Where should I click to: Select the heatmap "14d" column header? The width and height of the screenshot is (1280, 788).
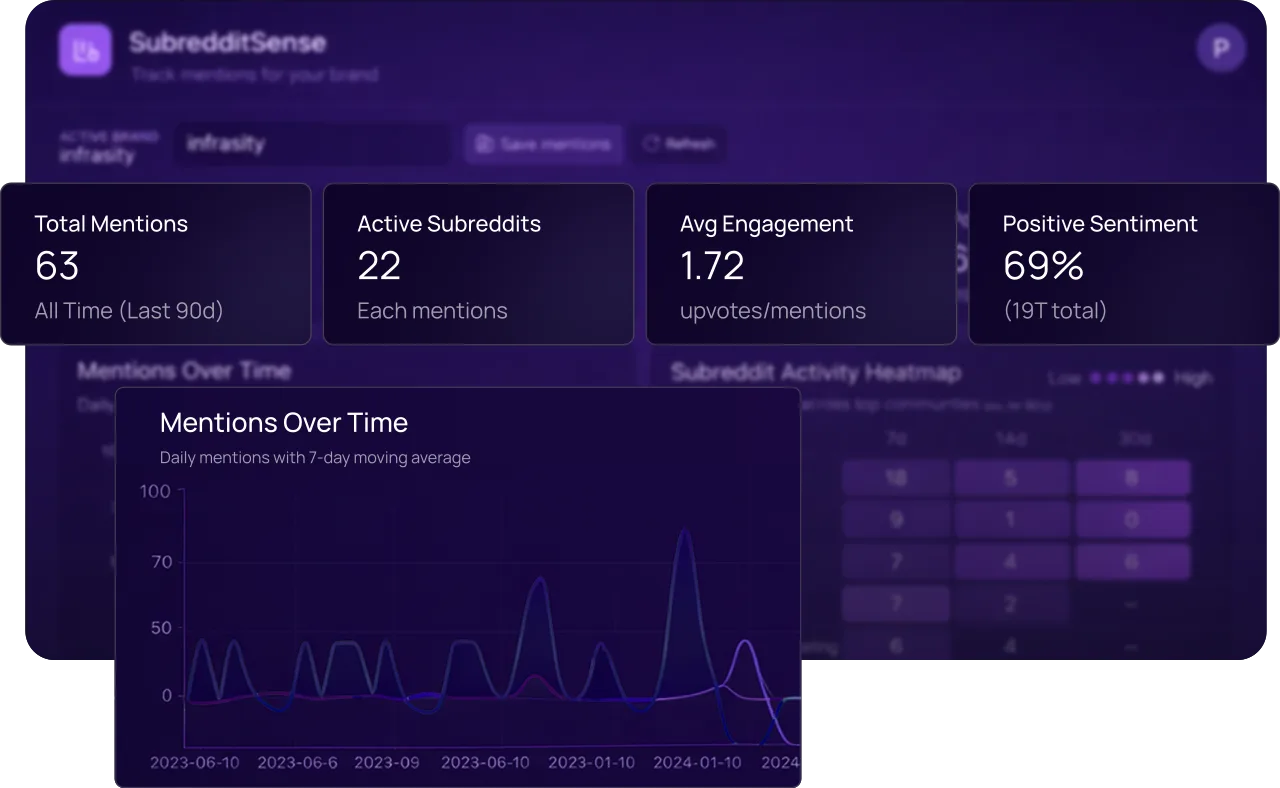(1010, 438)
